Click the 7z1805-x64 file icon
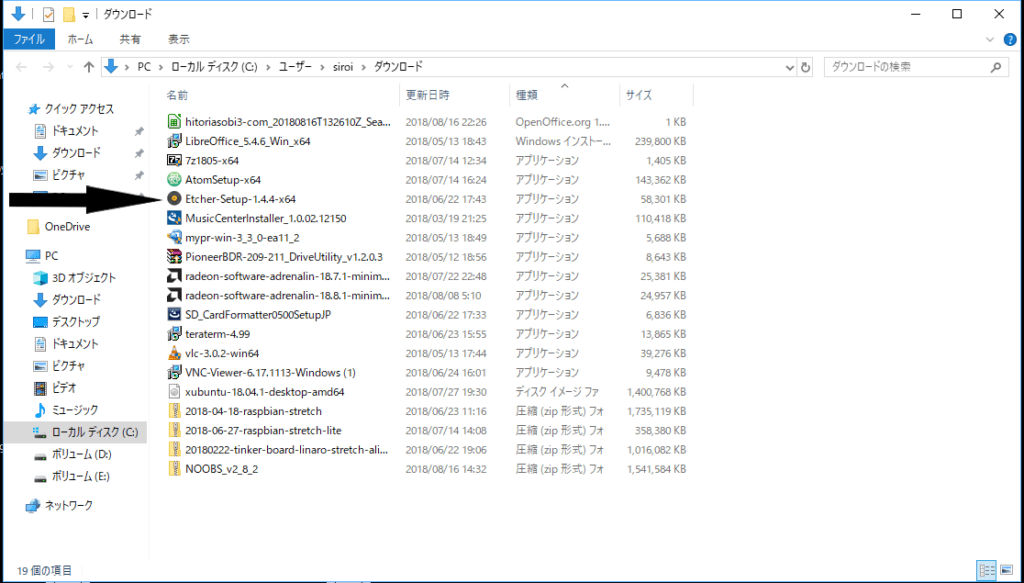The height and width of the screenshot is (583, 1024). (173, 160)
